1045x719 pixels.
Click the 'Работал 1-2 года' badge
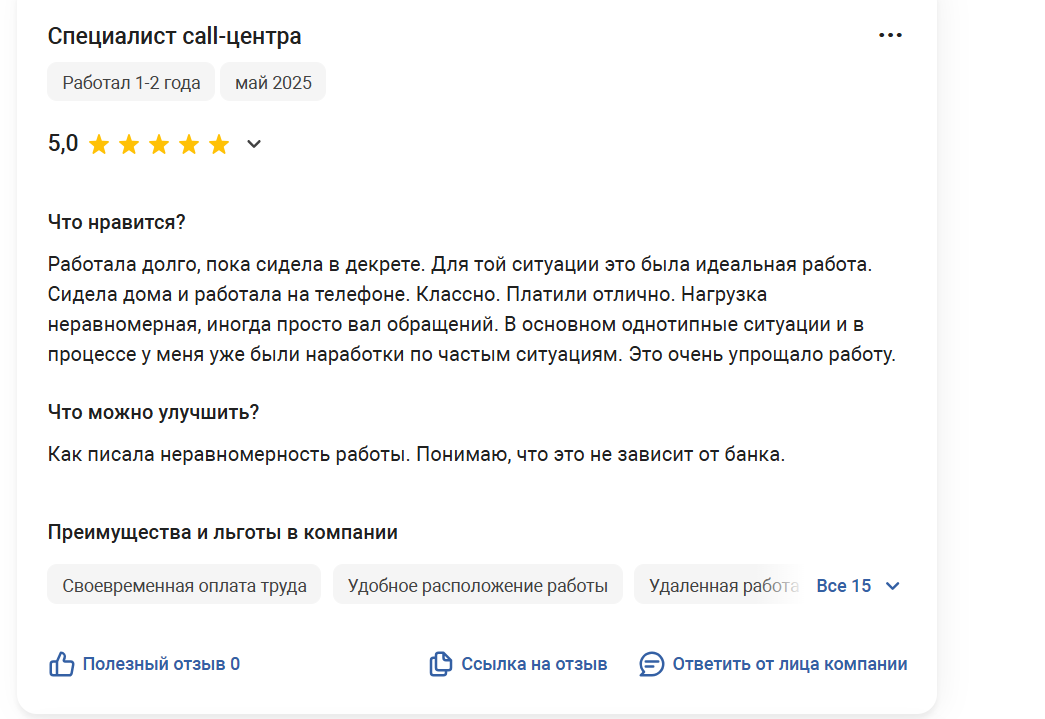pos(131,82)
